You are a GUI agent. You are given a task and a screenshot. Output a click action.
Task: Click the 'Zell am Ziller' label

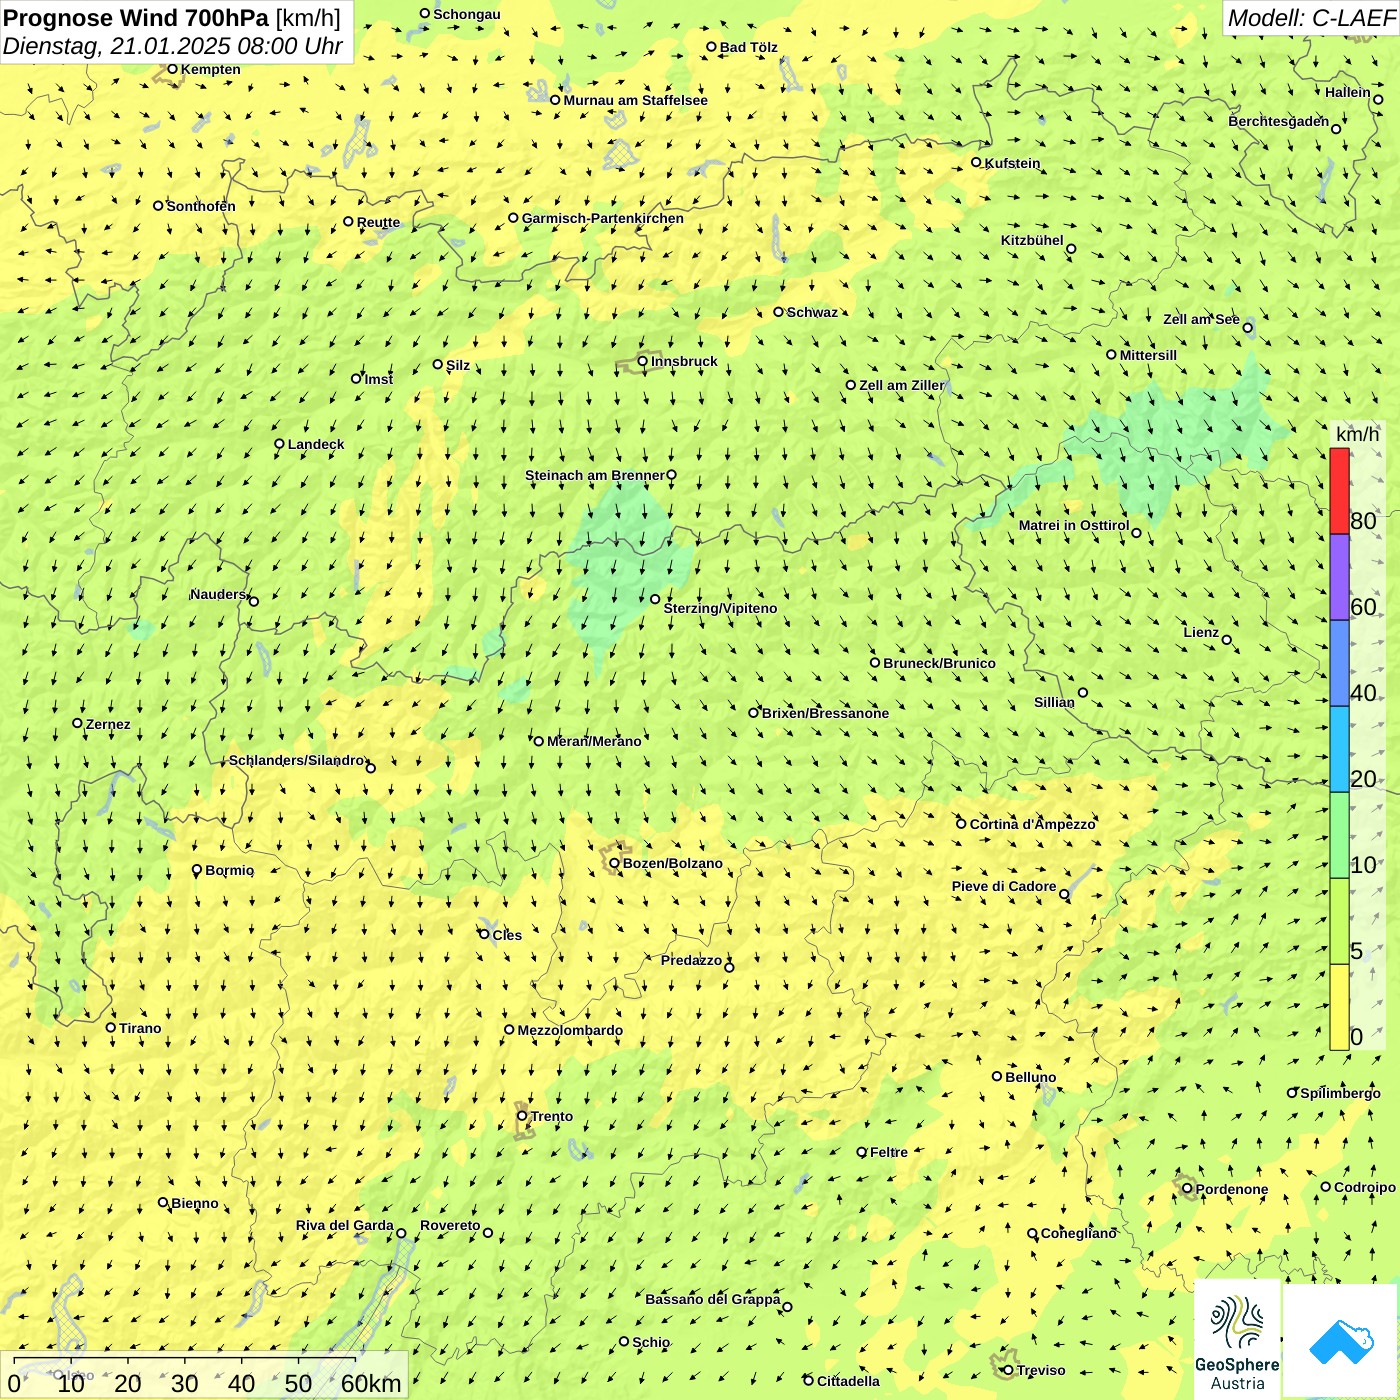902,385
